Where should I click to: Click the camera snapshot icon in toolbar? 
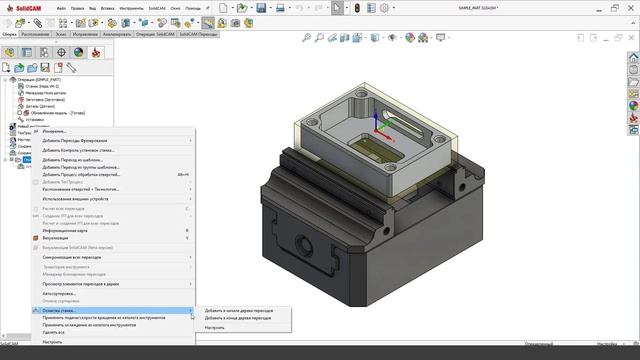click(x=236, y=23)
